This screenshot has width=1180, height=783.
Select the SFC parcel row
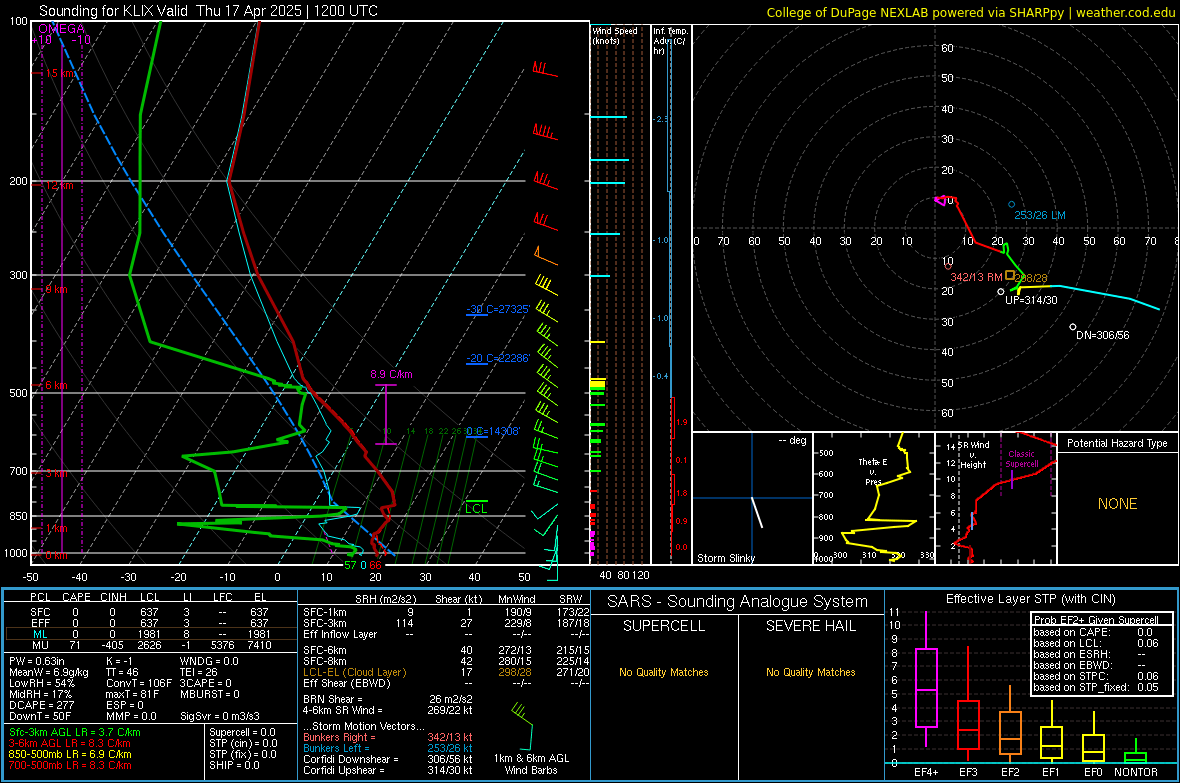point(151,612)
